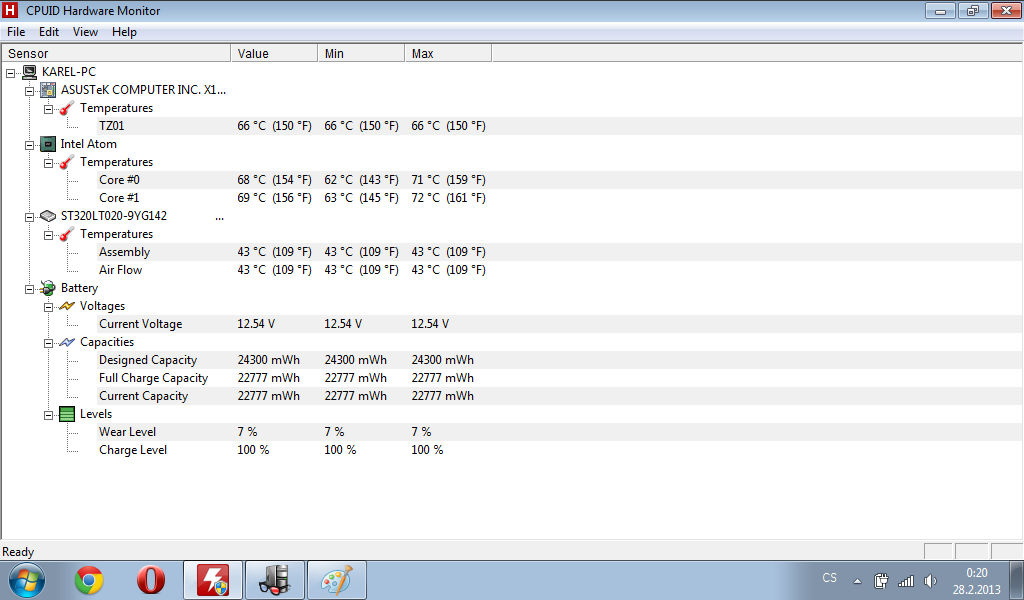This screenshot has height=600, width=1024.
Task: Select the Wear Level row
Action: 560,432
